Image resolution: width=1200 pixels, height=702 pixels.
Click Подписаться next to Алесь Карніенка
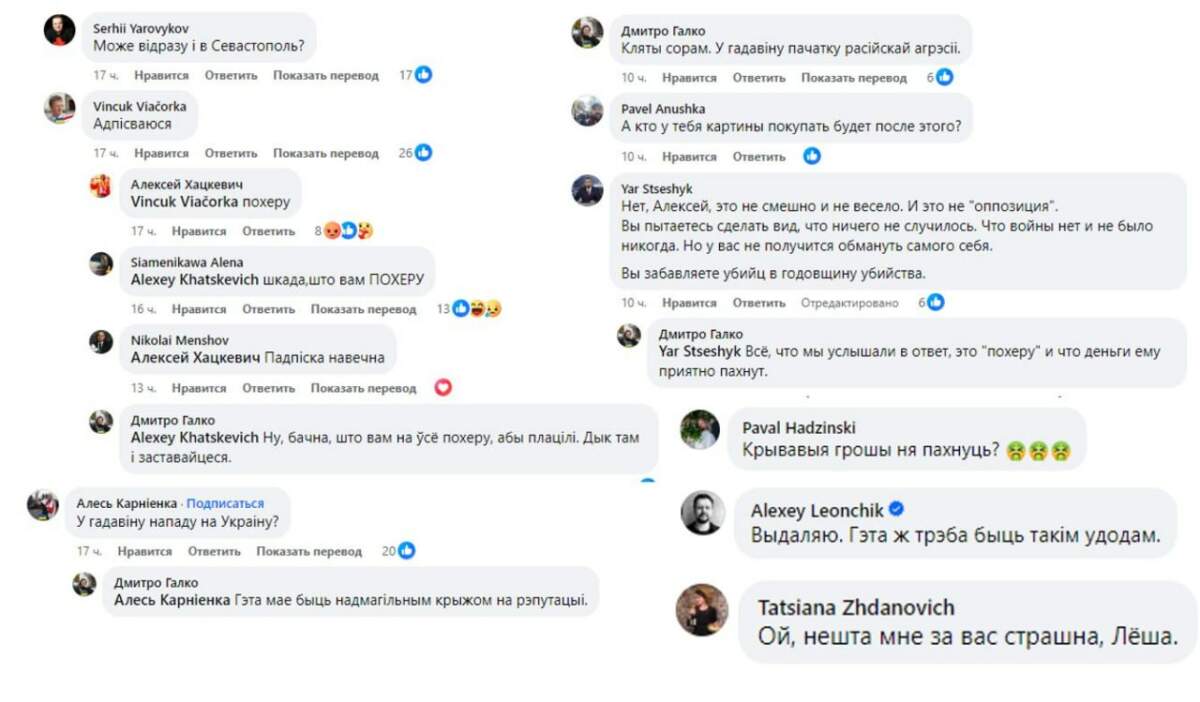click(x=225, y=503)
